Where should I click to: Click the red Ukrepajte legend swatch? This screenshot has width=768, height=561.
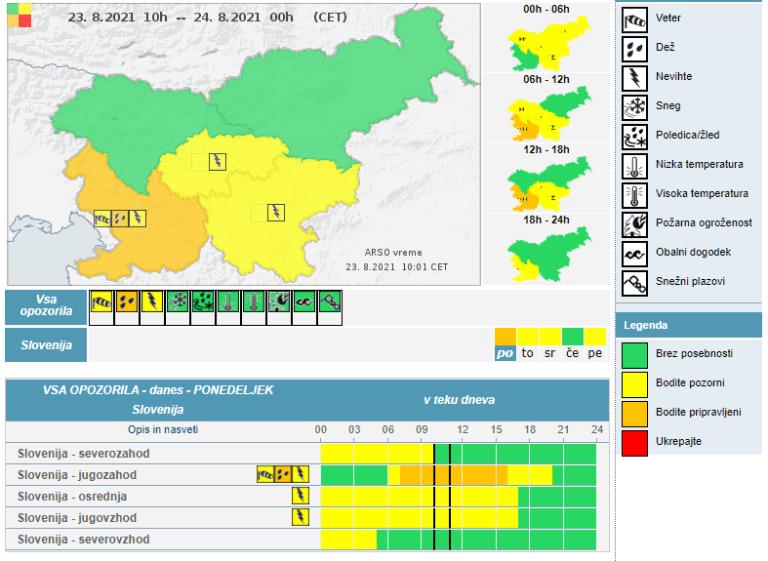coord(634,439)
